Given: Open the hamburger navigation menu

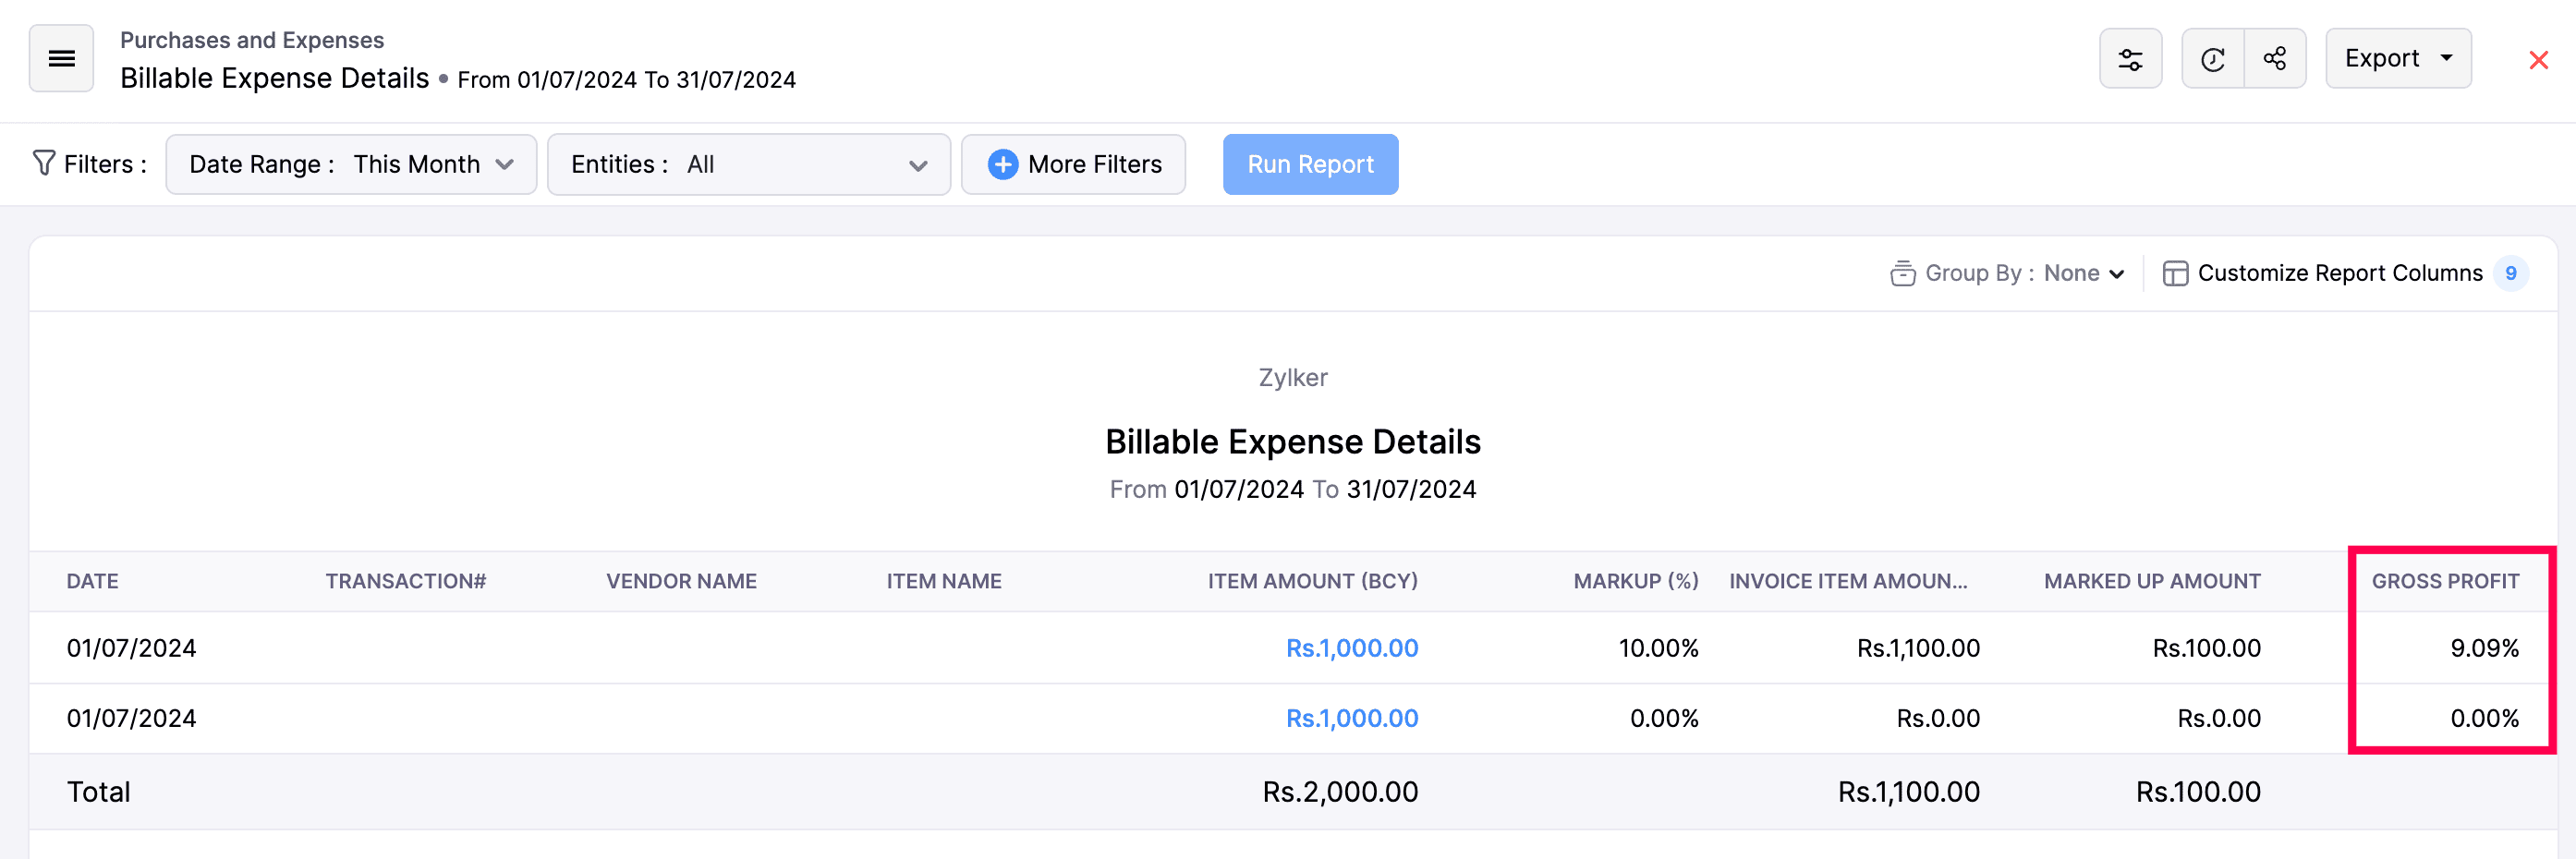Looking at the screenshot, I should (61, 58).
